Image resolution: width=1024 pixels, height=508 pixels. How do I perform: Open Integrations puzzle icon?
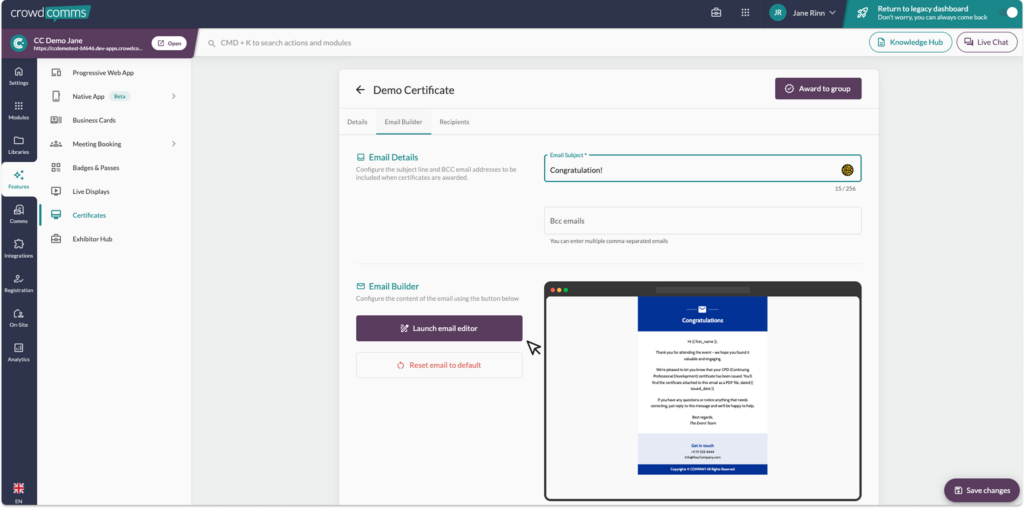point(18,248)
